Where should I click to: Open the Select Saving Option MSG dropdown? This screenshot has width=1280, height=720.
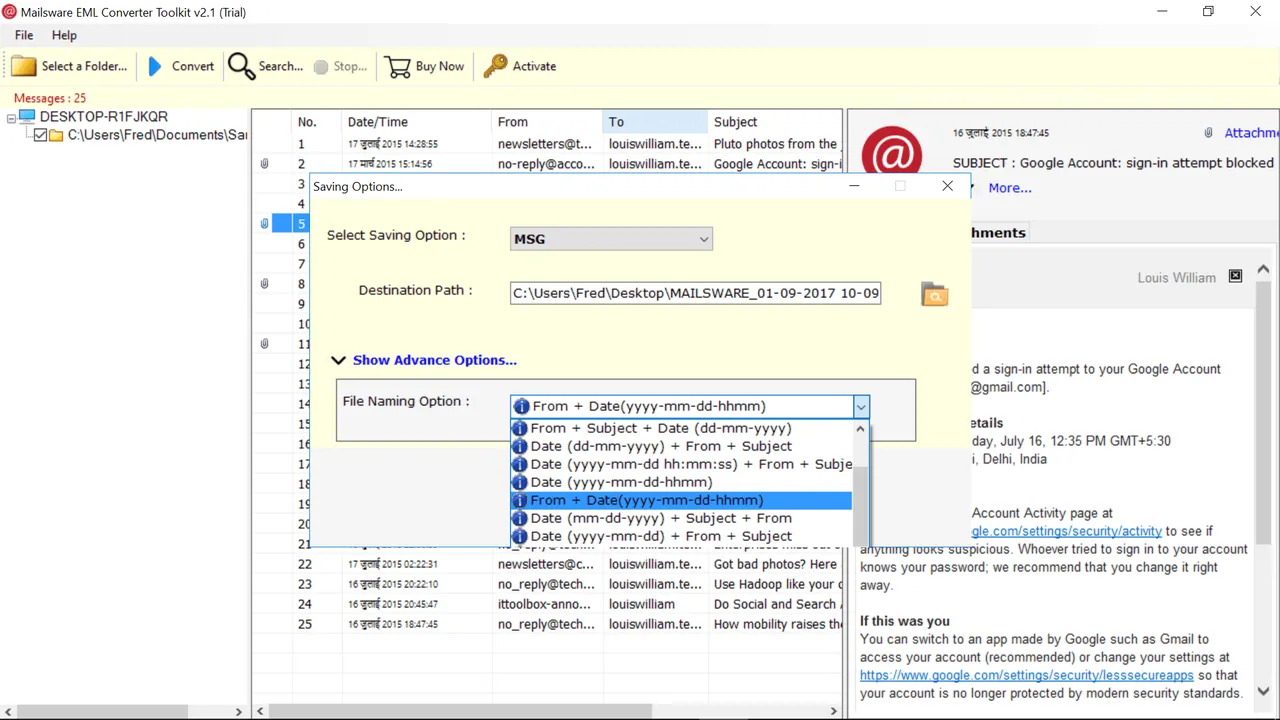click(x=611, y=239)
